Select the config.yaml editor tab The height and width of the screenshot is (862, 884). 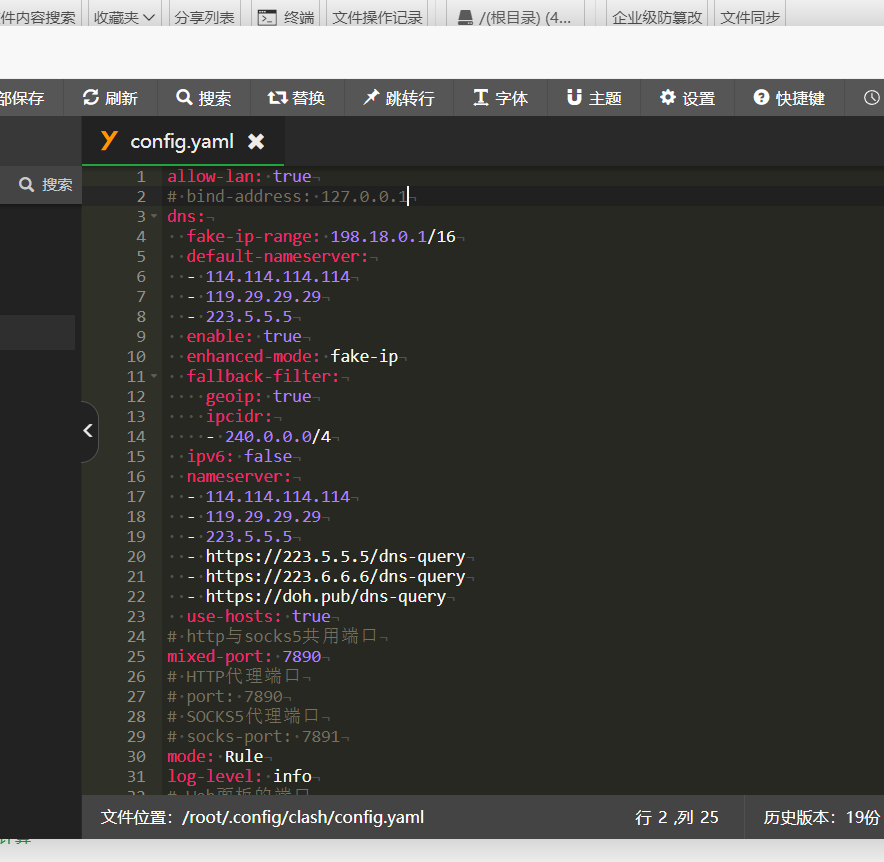tap(183, 141)
